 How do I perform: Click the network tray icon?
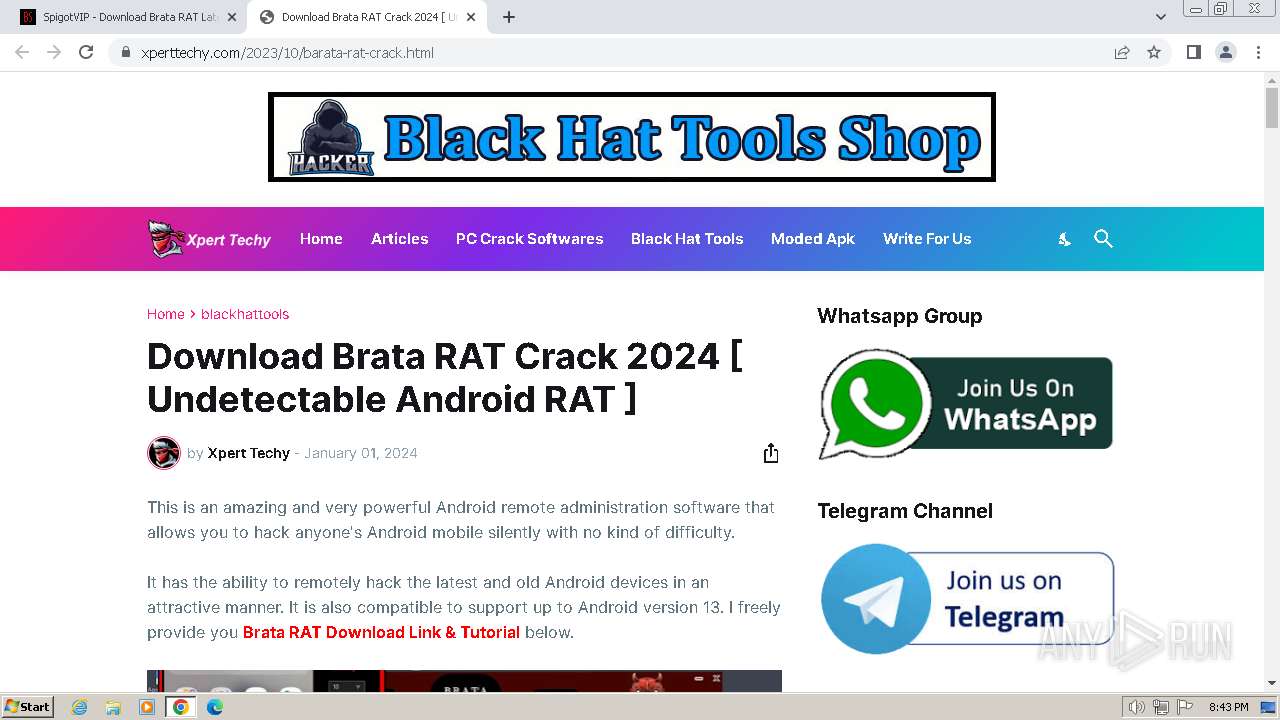pos(1161,707)
